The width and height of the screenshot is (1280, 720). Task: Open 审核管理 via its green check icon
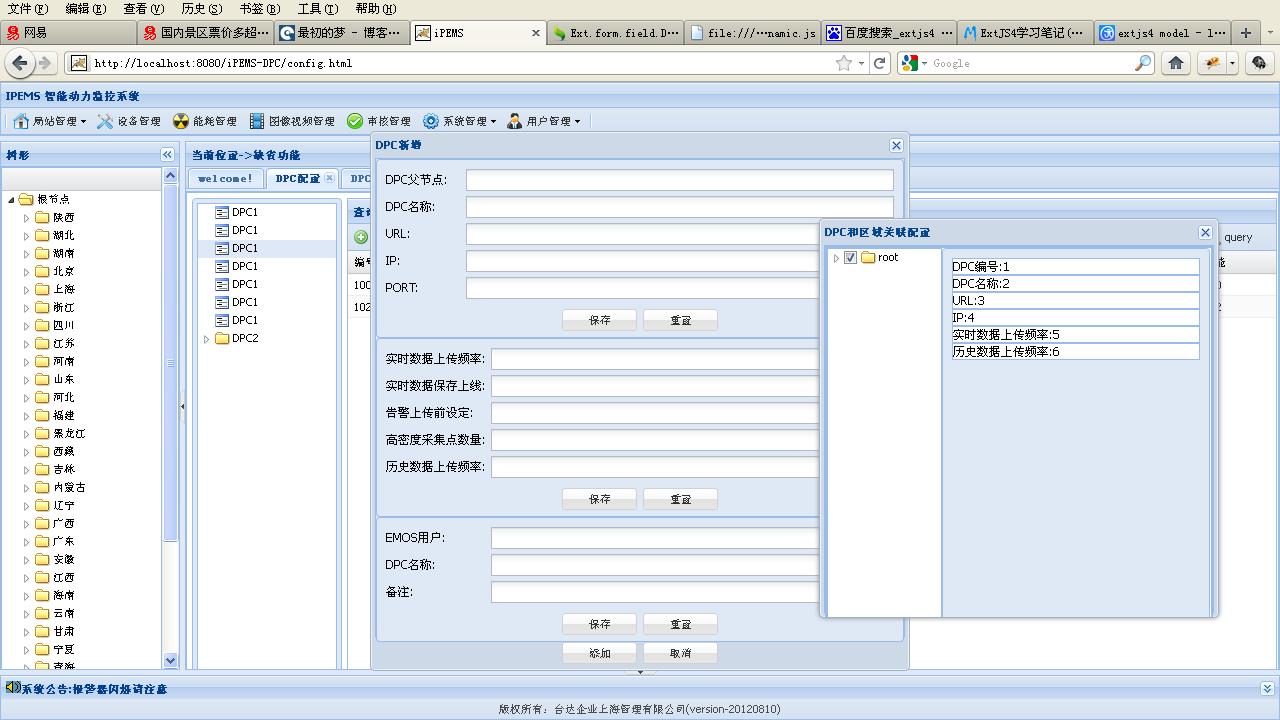[355, 121]
